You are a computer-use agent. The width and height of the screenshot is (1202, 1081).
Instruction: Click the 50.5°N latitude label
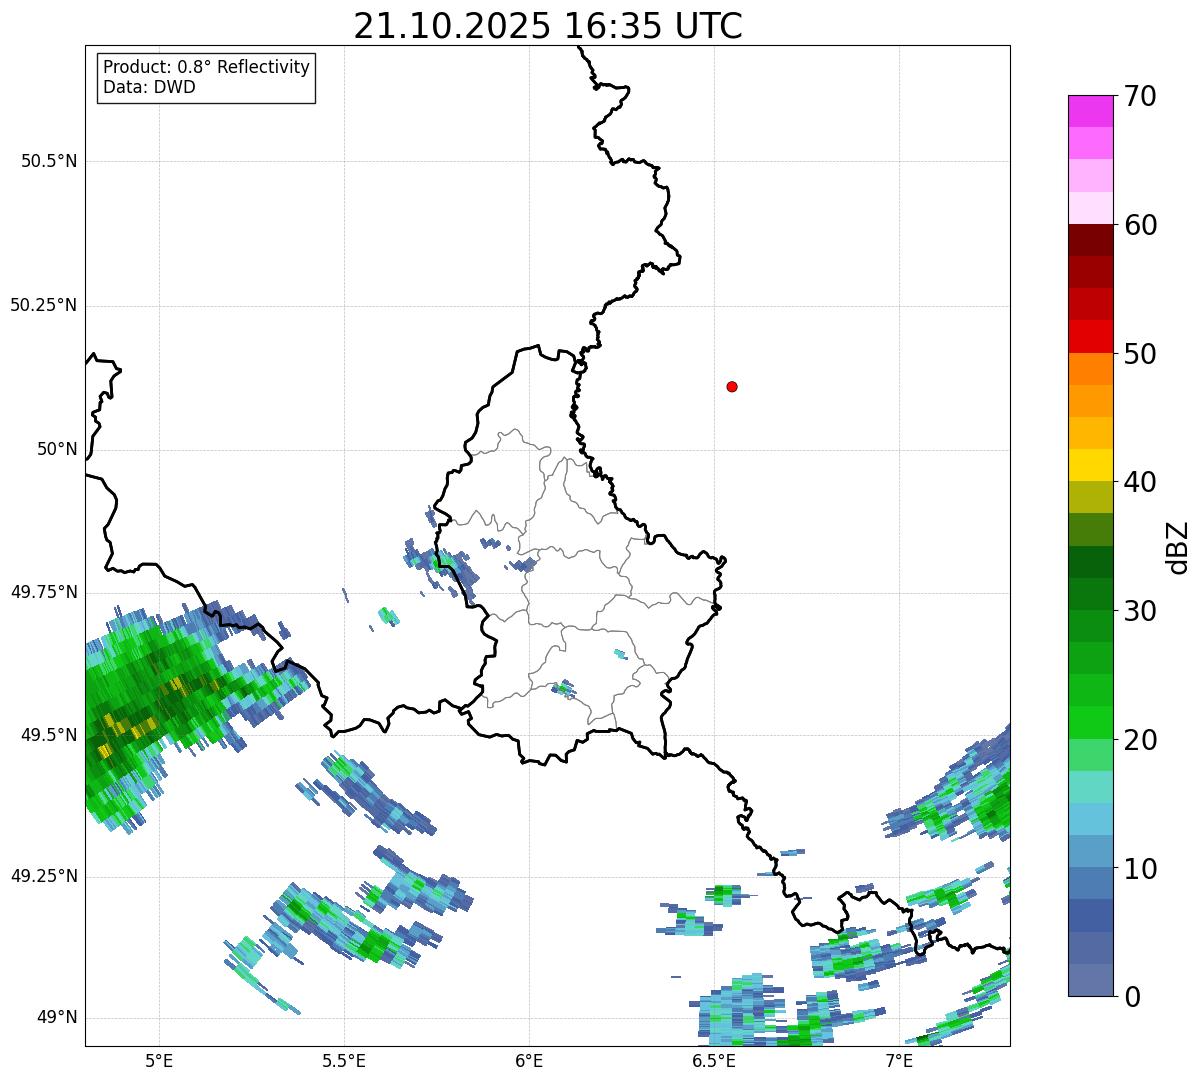[x=49, y=161]
